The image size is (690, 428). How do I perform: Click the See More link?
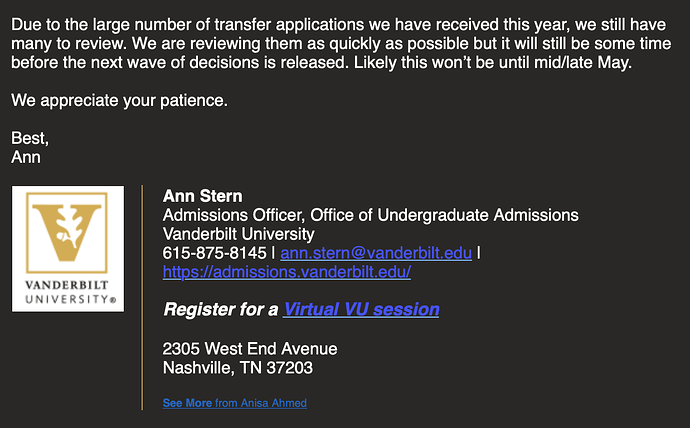click(187, 403)
